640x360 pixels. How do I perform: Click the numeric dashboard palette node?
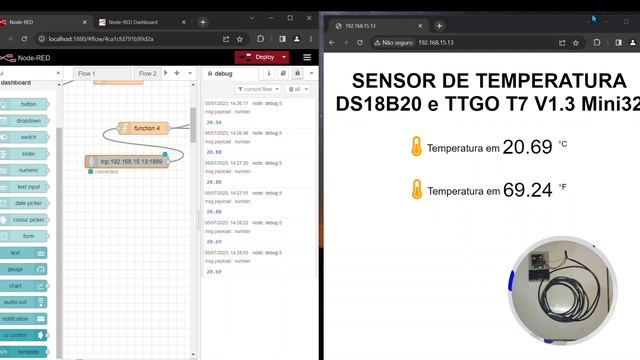pos(24,170)
